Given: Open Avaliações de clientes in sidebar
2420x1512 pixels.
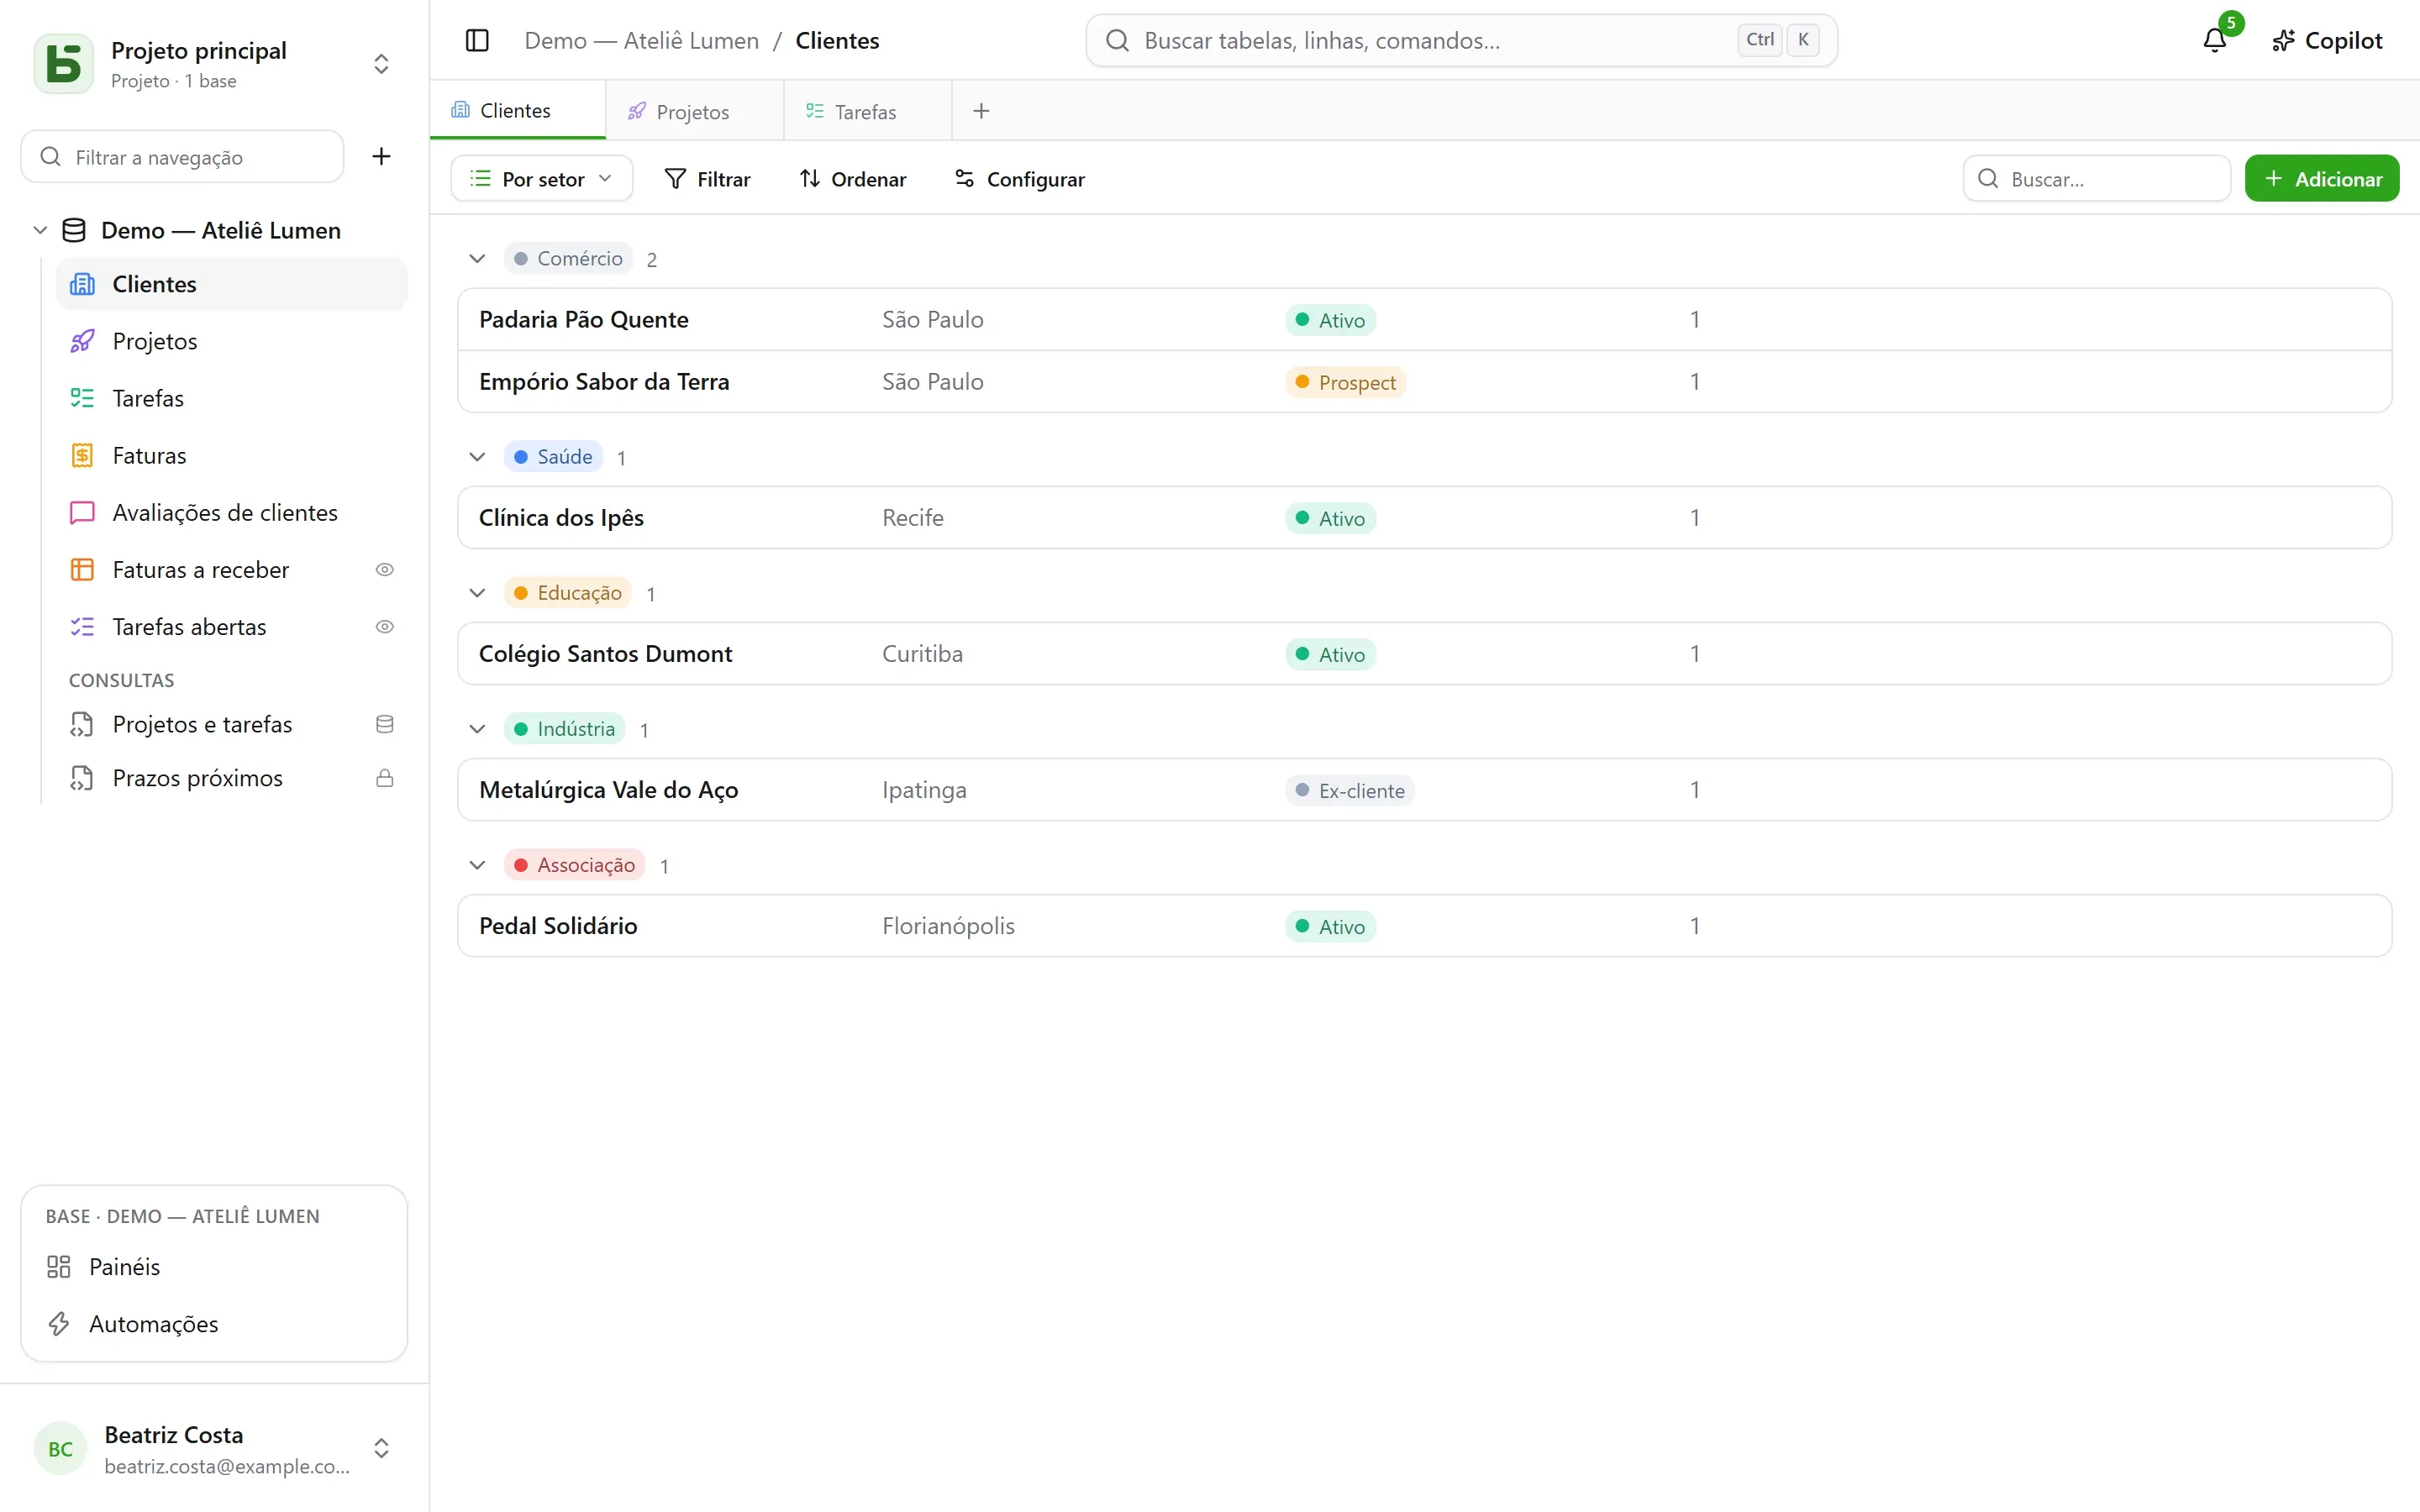Looking at the screenshot, I should (232, 512).
